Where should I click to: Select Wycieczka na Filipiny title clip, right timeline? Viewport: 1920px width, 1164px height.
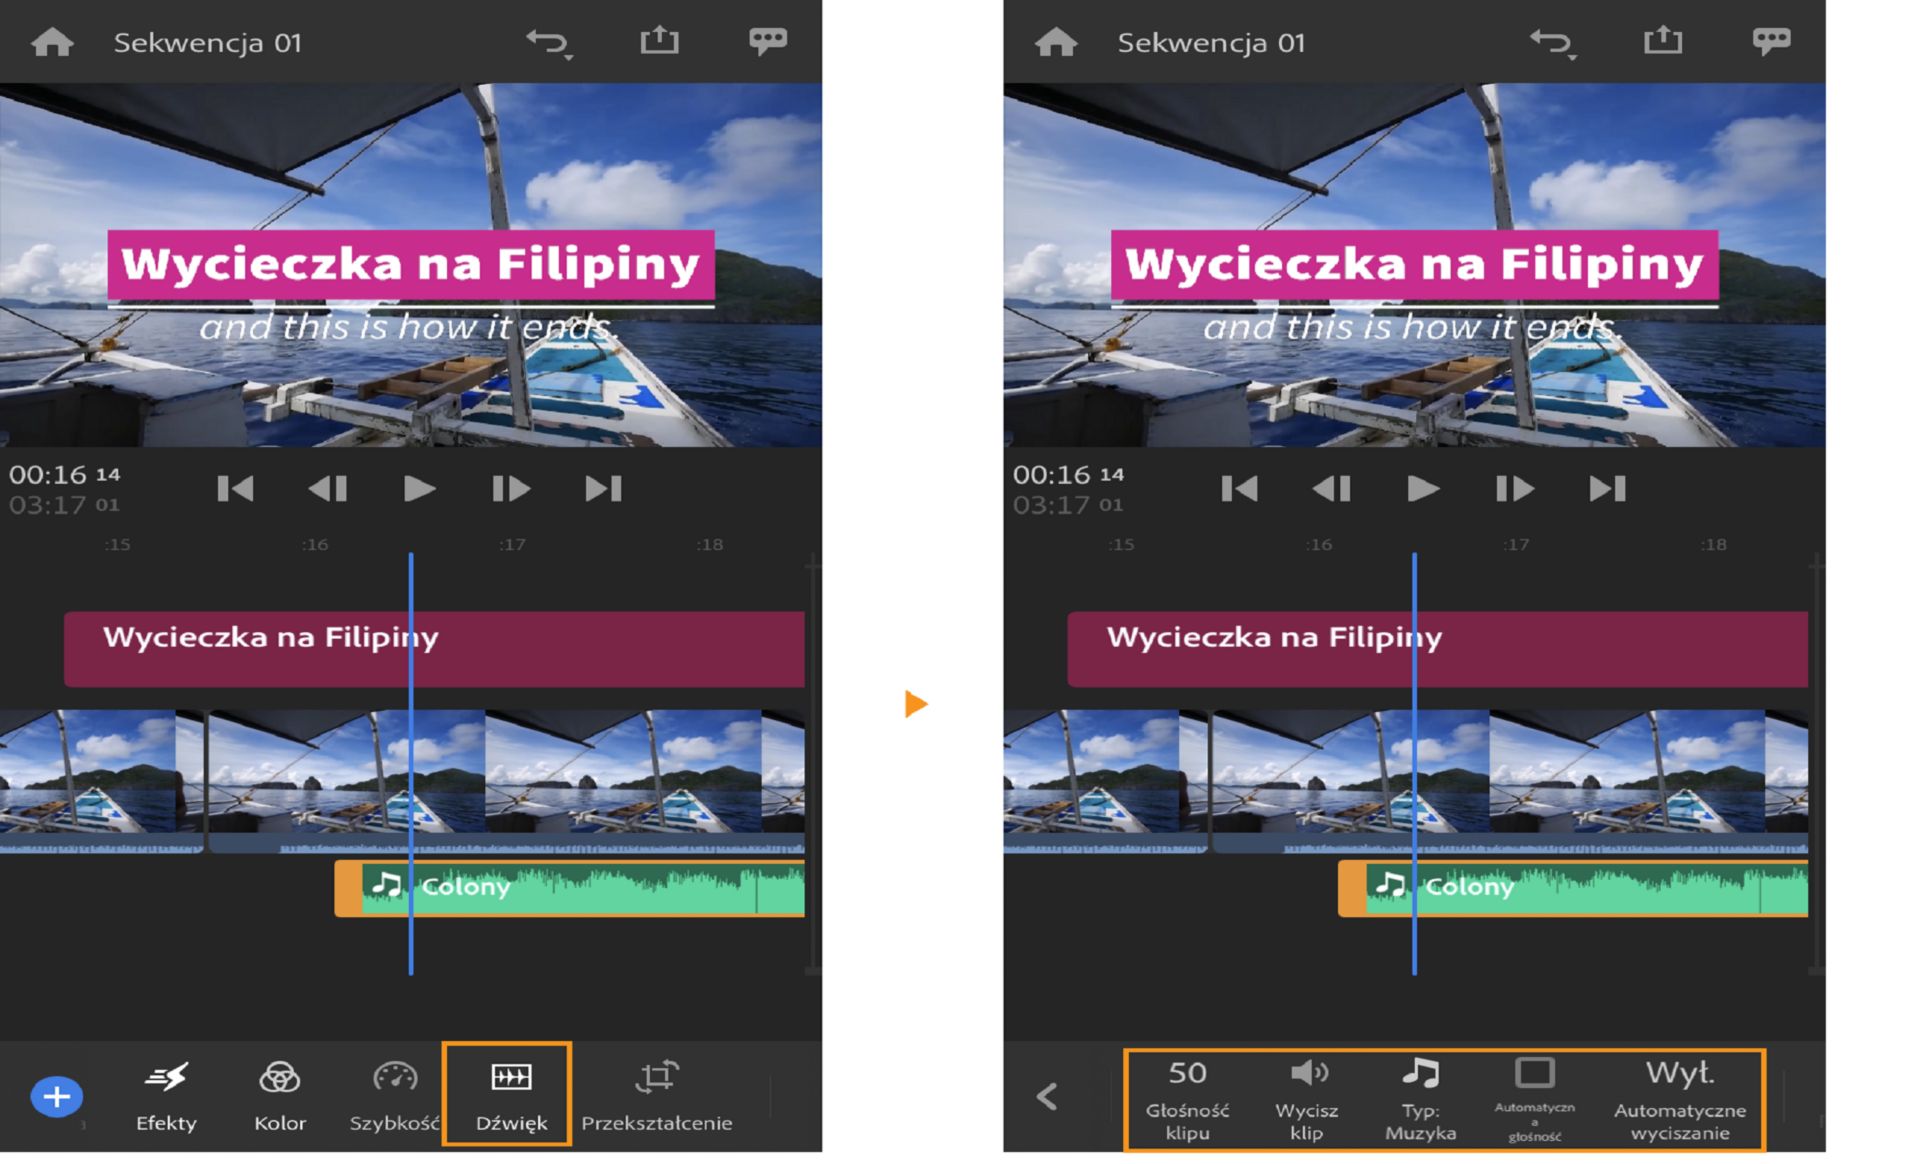click(x=1438, y=649)
